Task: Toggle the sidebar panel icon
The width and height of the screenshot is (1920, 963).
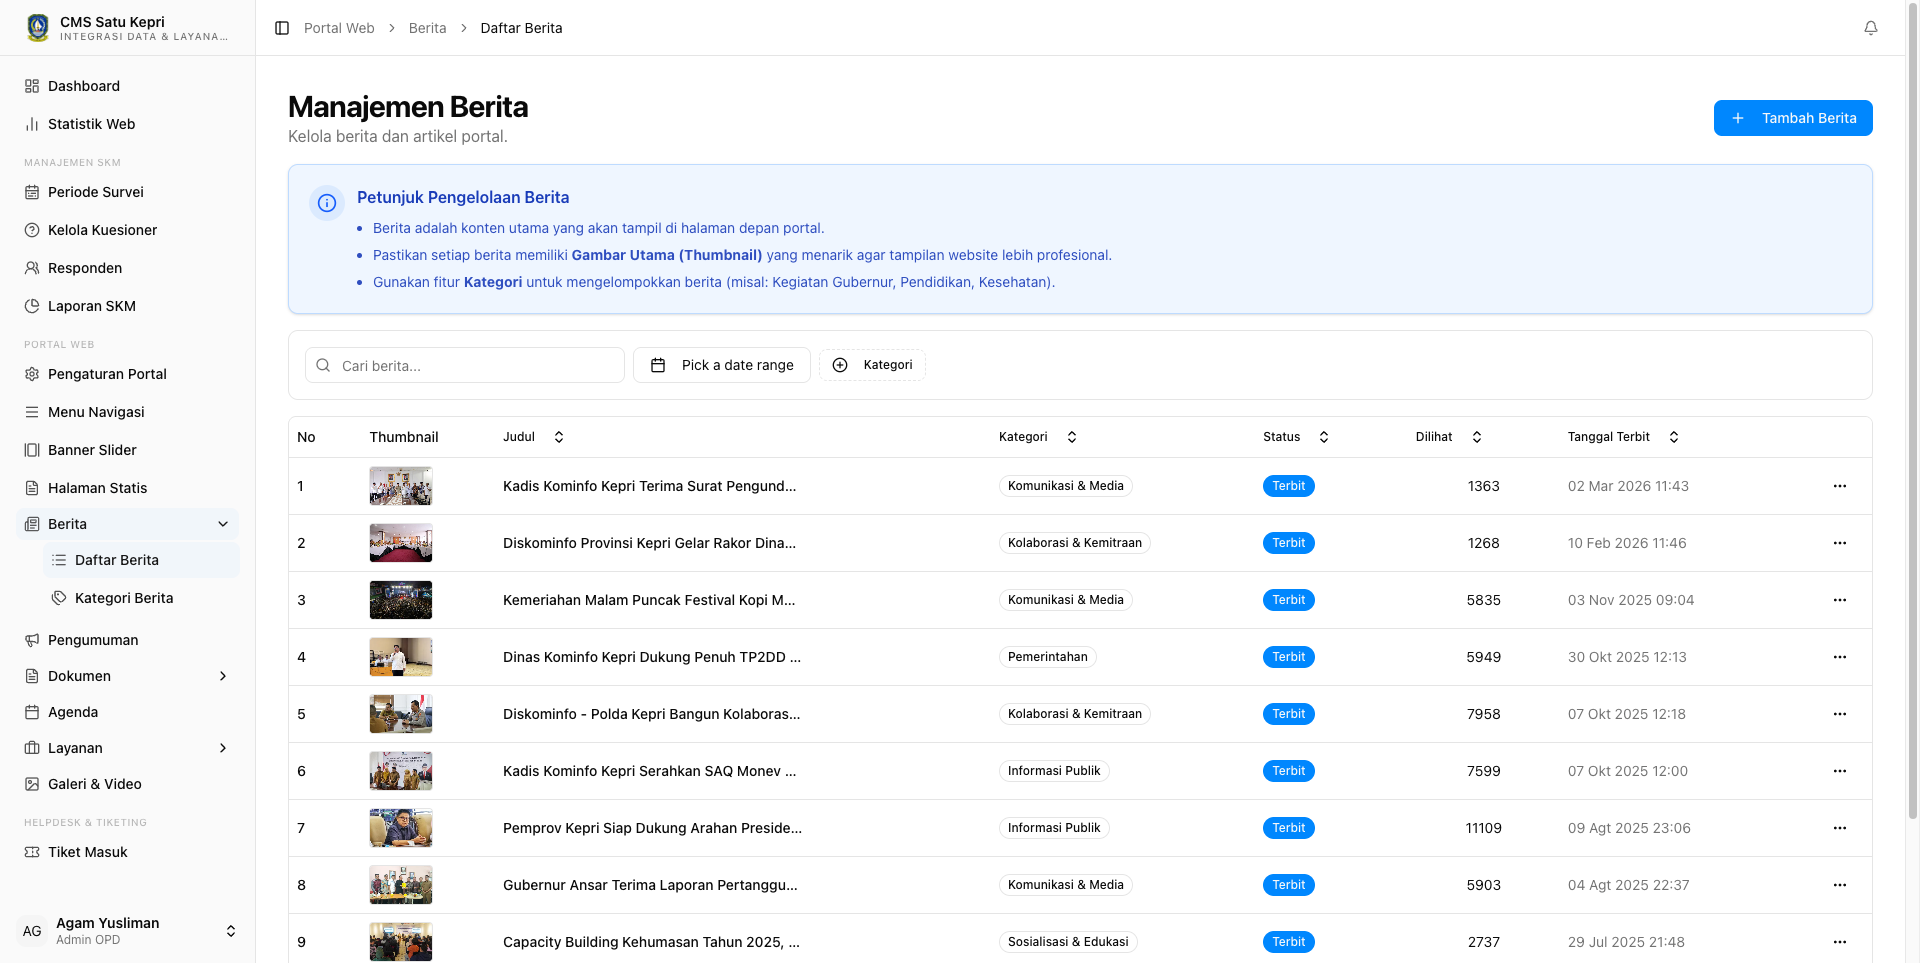Action: (x=282, y=28)
